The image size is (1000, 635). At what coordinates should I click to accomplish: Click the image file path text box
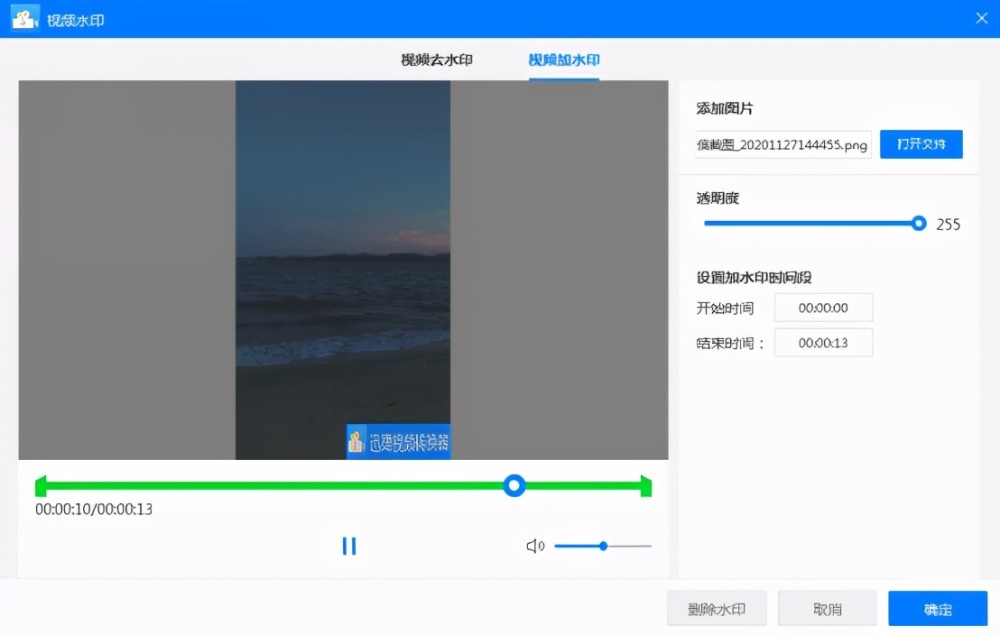coord(783,144)
